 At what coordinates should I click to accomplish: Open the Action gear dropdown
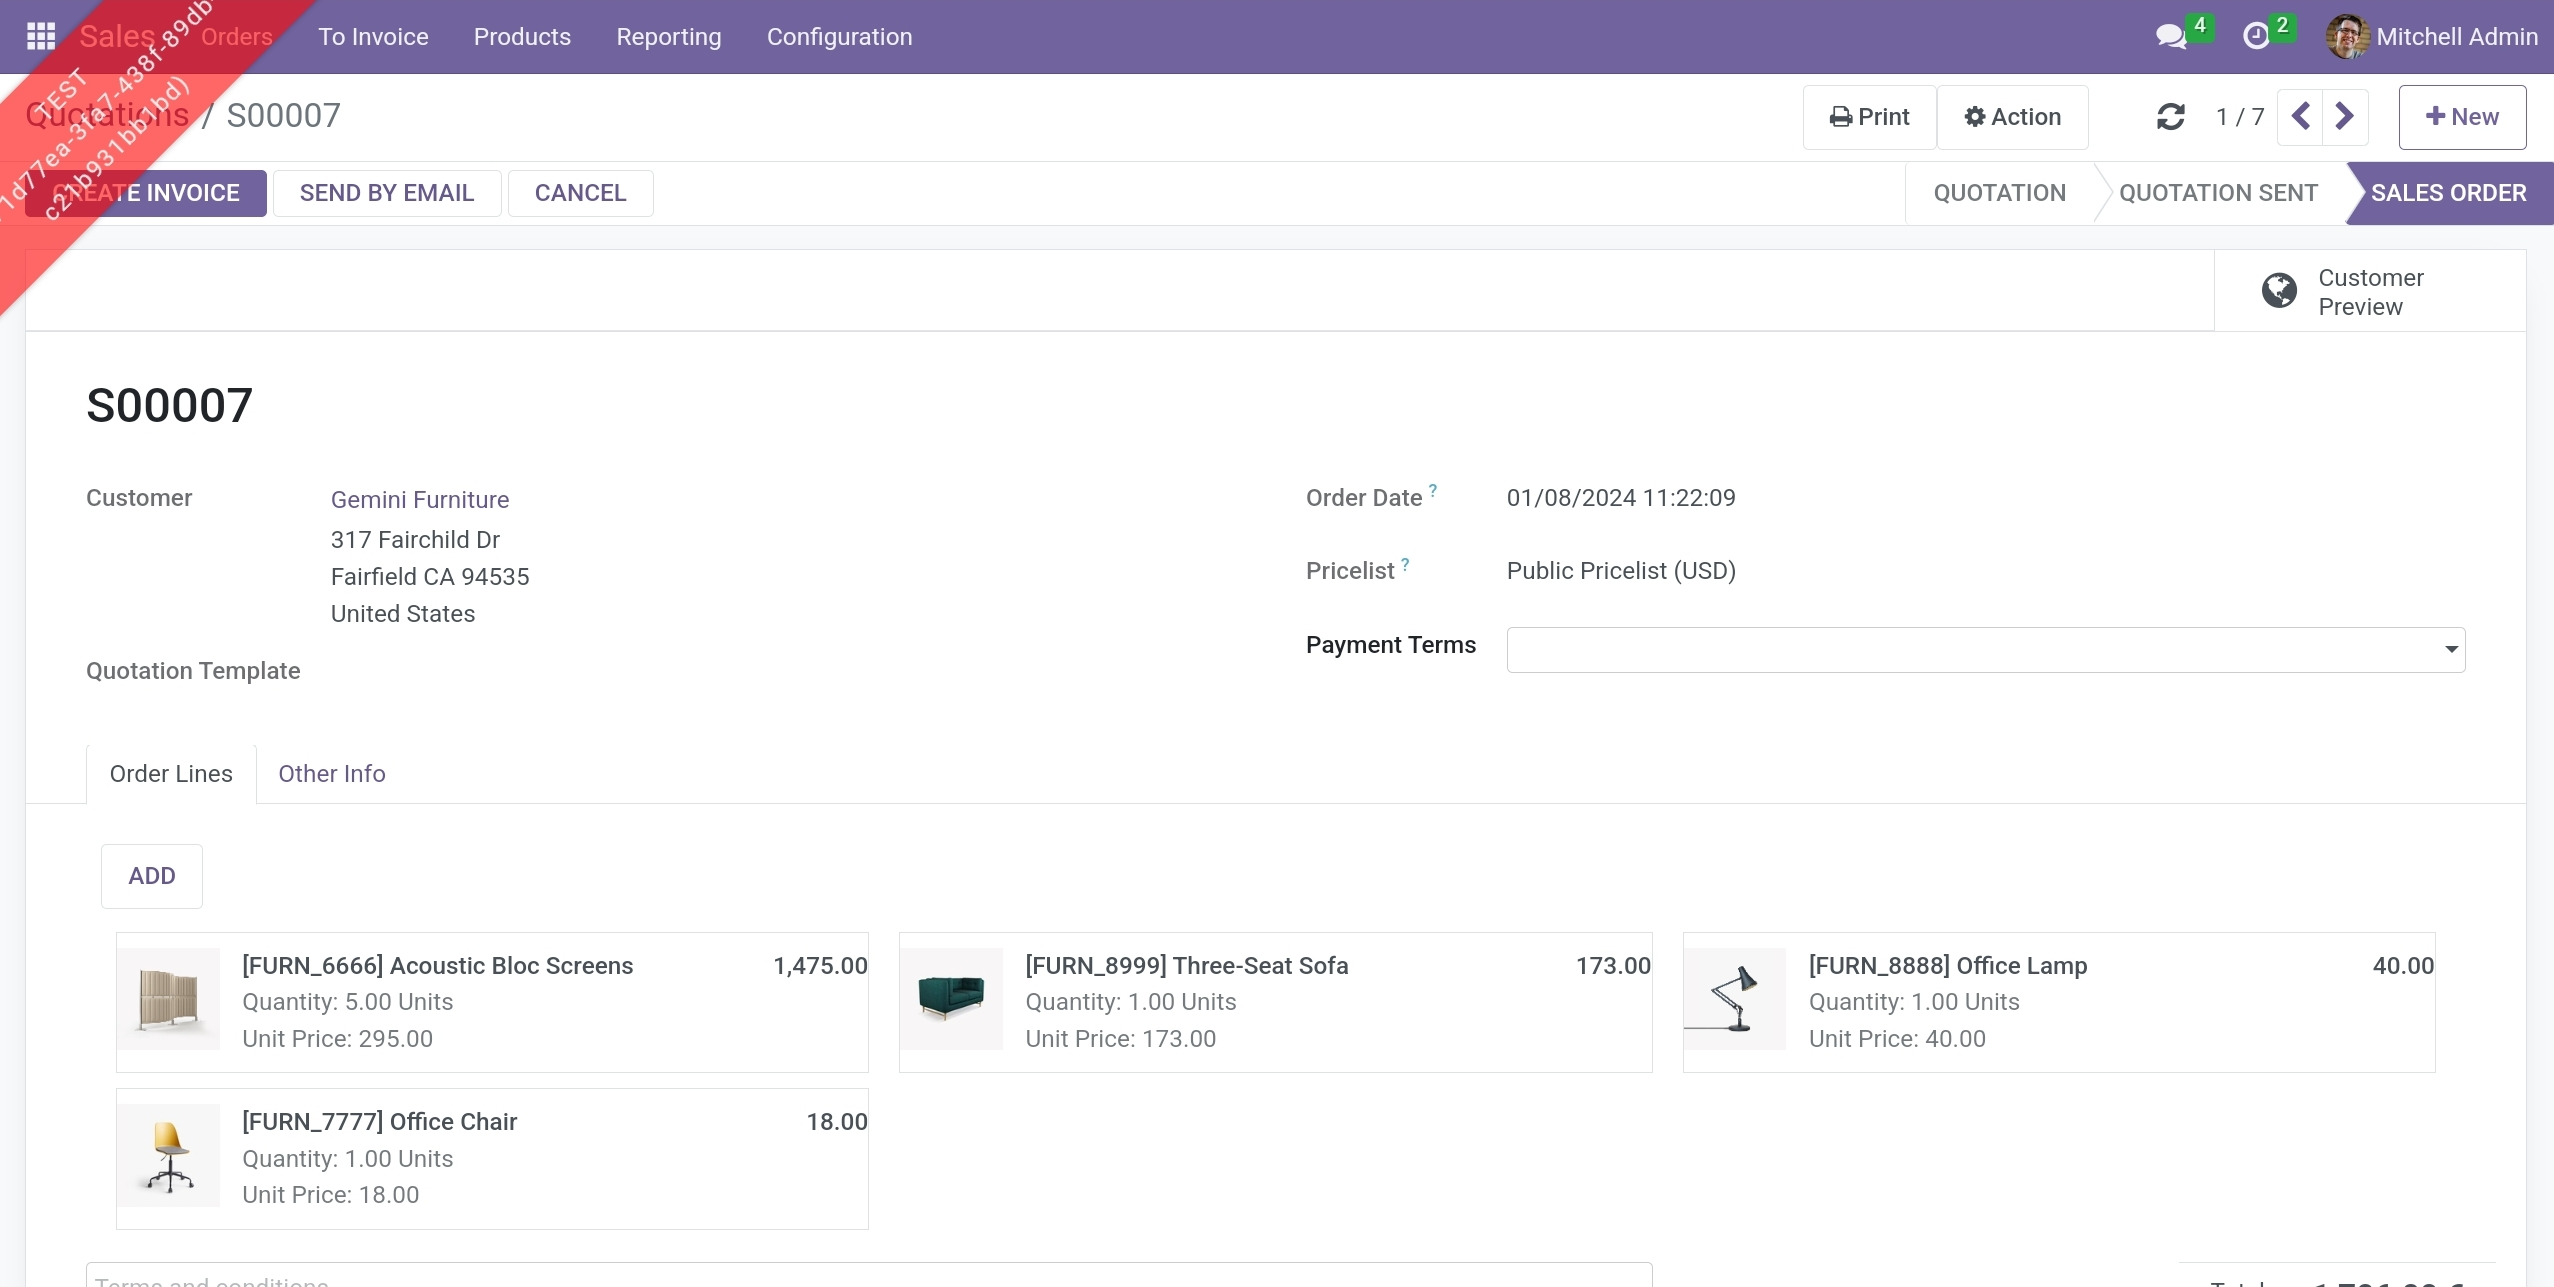click(x=2012, y=117)
